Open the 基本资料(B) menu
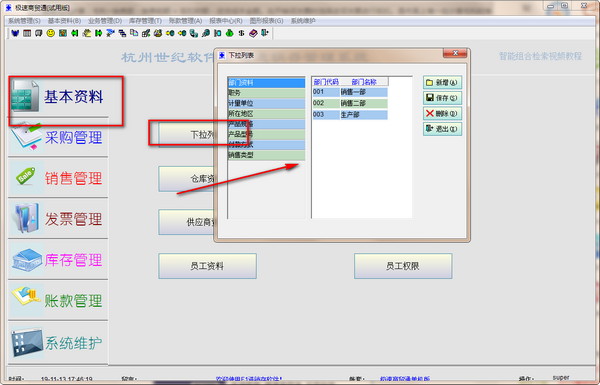Image resolution: width=600 pixels, height=385 pixels. pos(64,21)
